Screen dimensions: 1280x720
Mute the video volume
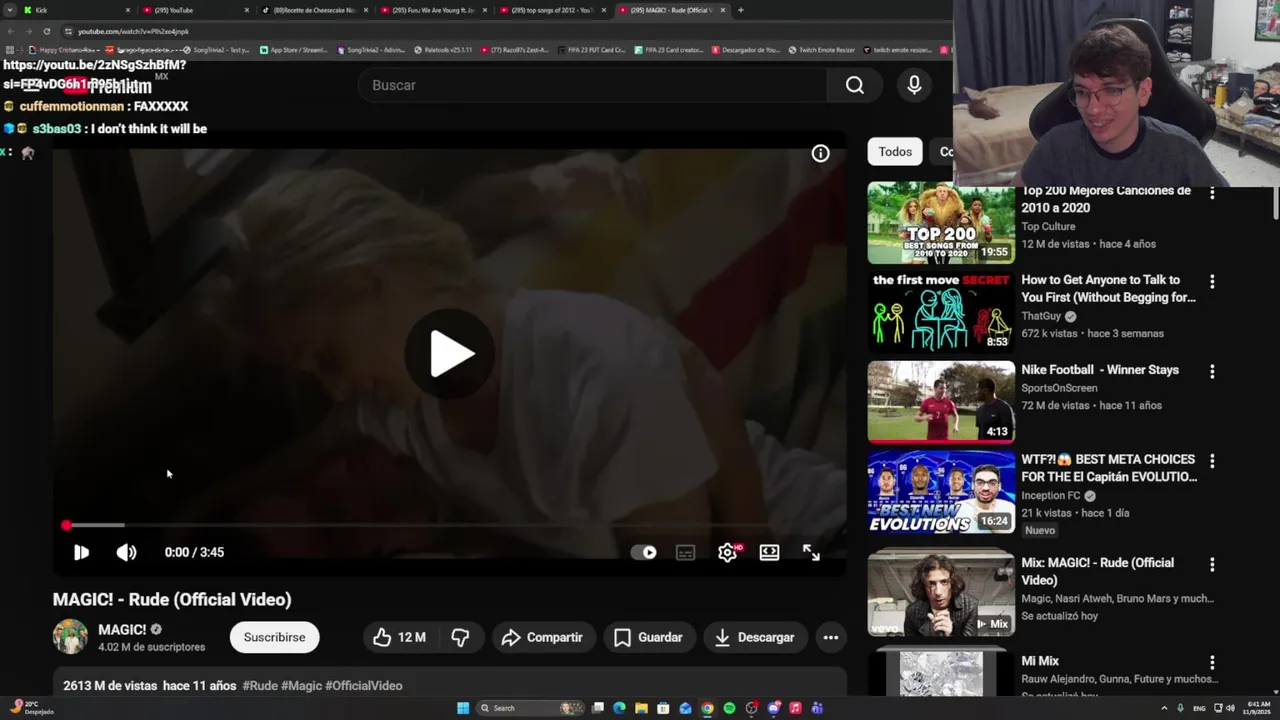[x=126, y=552]
